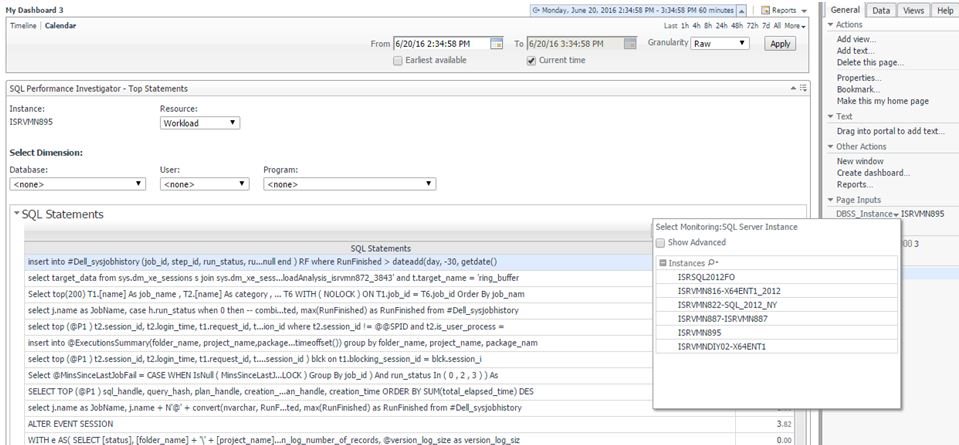Open the Program dimension dropdown
The width and height of the screenshot is (959, 445).
(x=350, y=184)
